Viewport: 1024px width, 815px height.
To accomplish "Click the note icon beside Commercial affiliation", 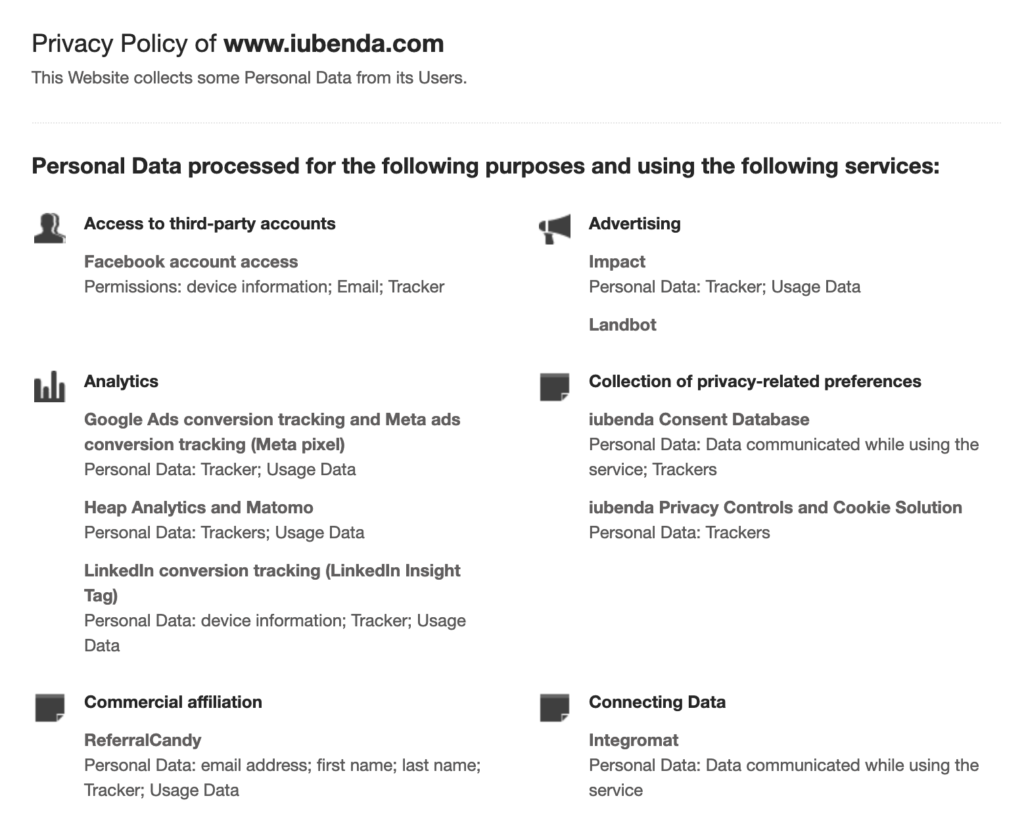I will click(x=49, y=707).
